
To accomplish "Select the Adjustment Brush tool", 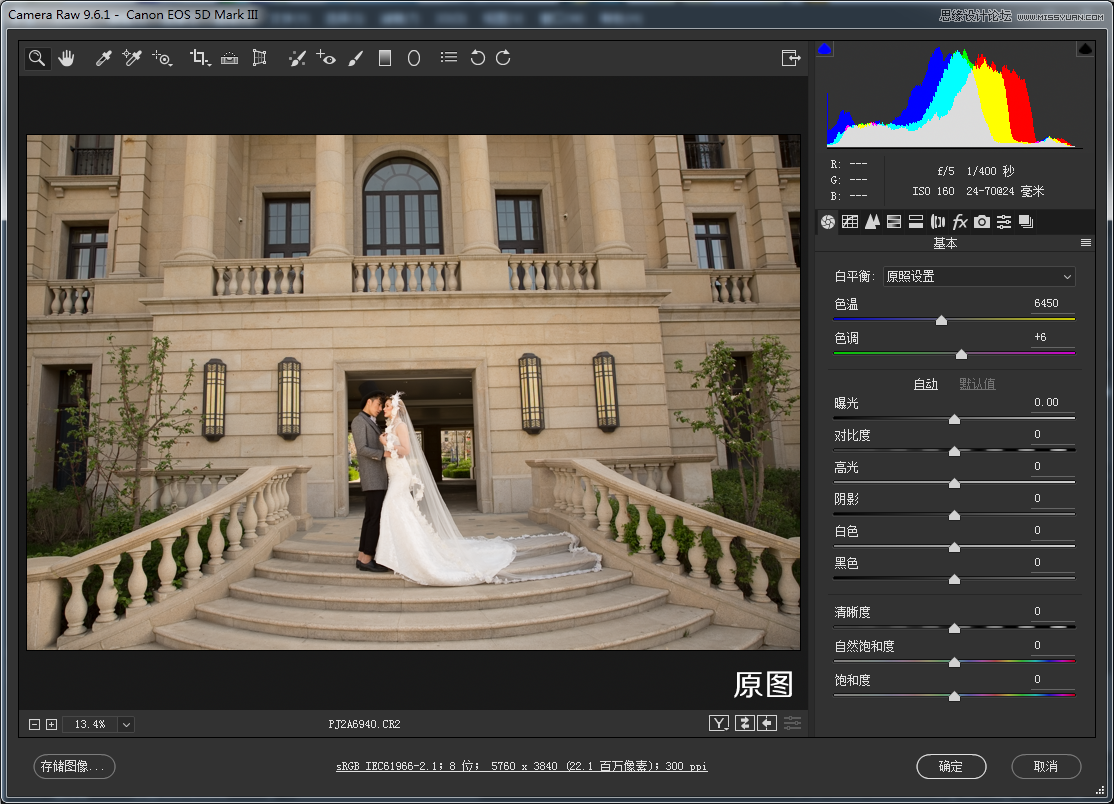I will (355, 58).
